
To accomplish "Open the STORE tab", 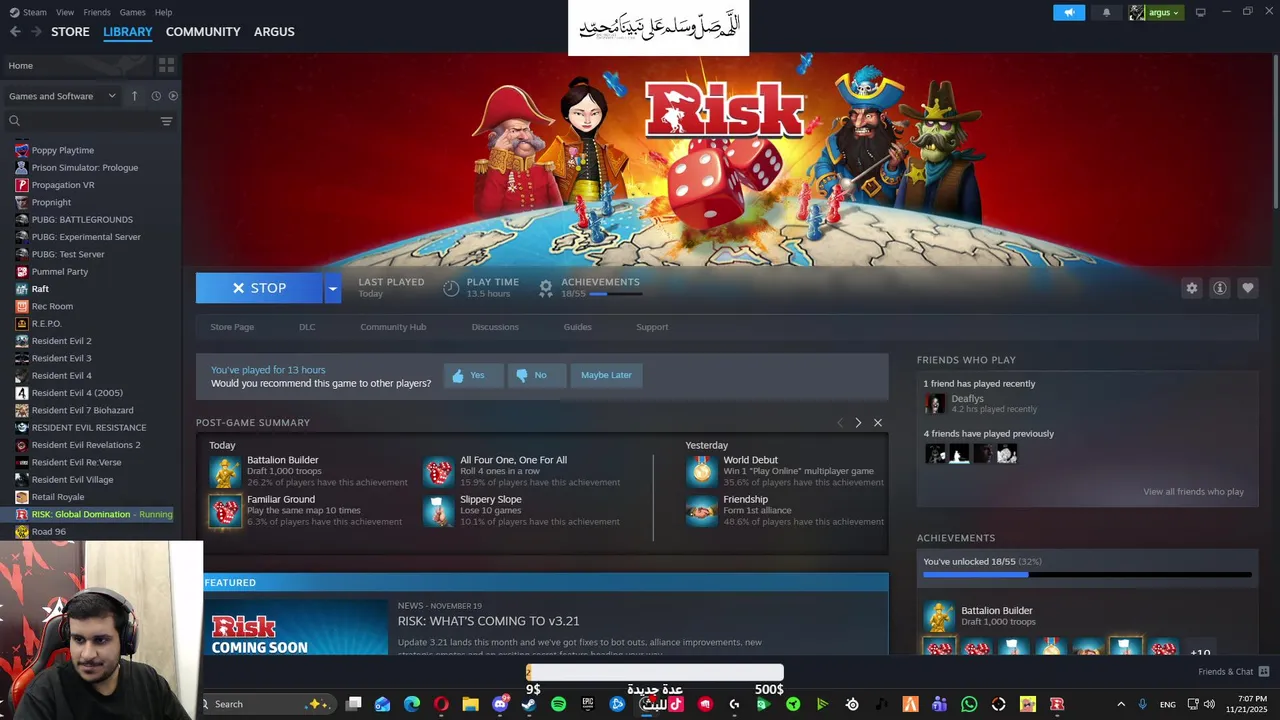I will click(x=70, y=32).
